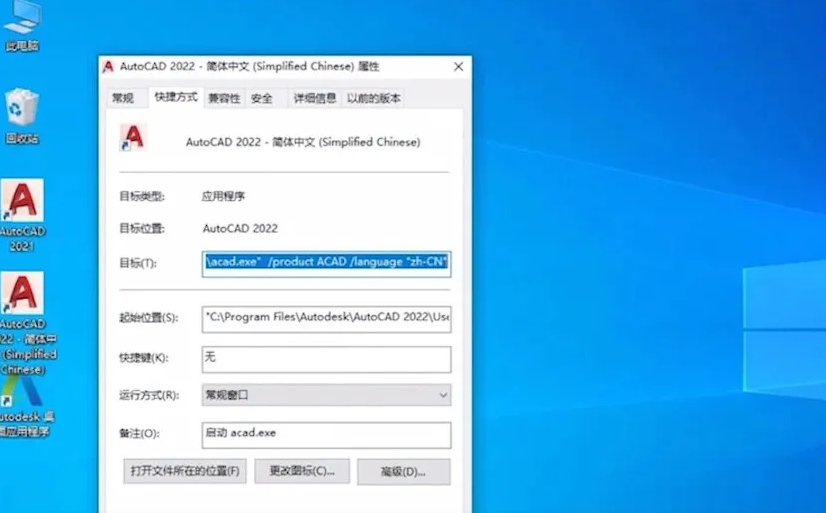This screenshot has width=826, height=513.
Task: Click the large AutoCAD shortcut icon in dialog
Action: pos(132,138)
